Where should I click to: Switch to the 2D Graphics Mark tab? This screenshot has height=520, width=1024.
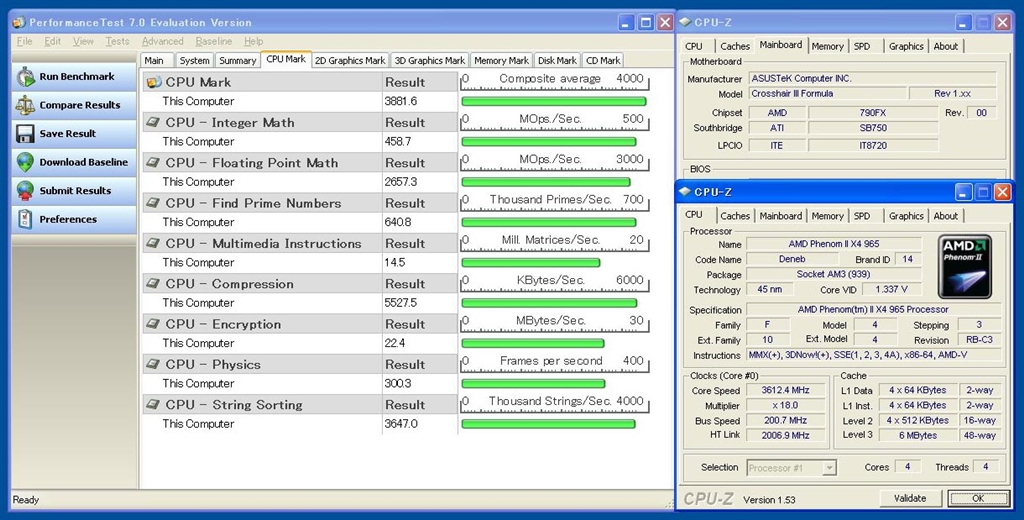pyautogui.click(x=350, y=60)
